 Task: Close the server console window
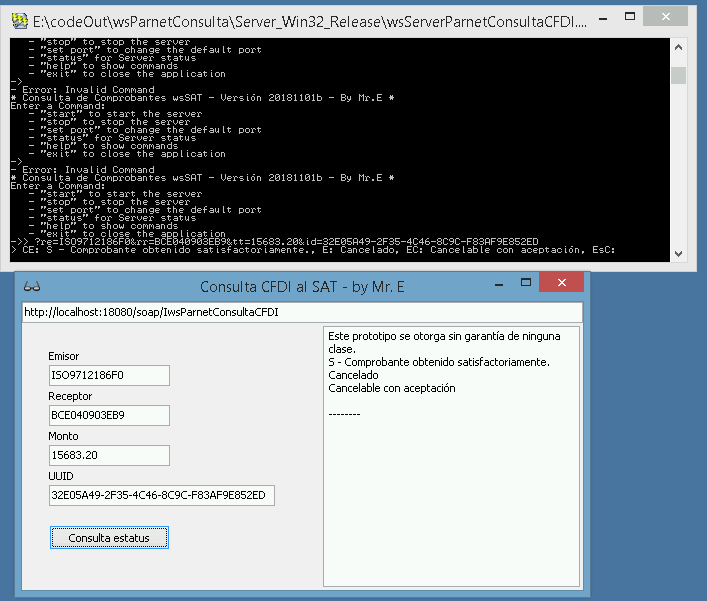click(666, 17)
